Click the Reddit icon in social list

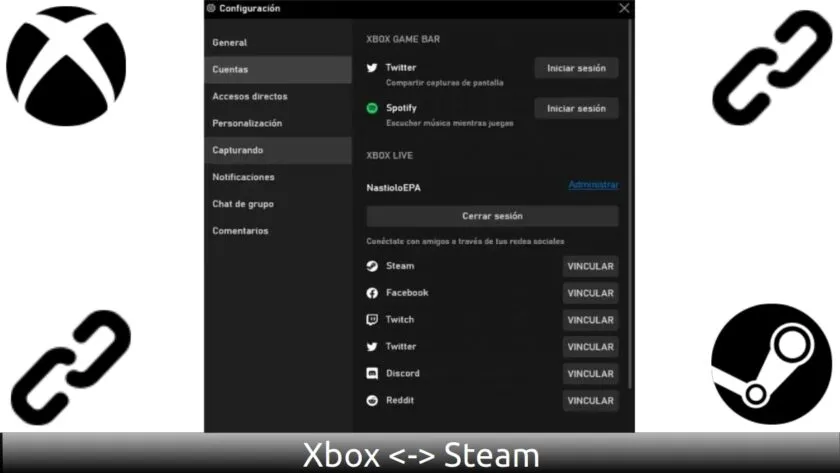pyautogui.click(x=372, y=401)
